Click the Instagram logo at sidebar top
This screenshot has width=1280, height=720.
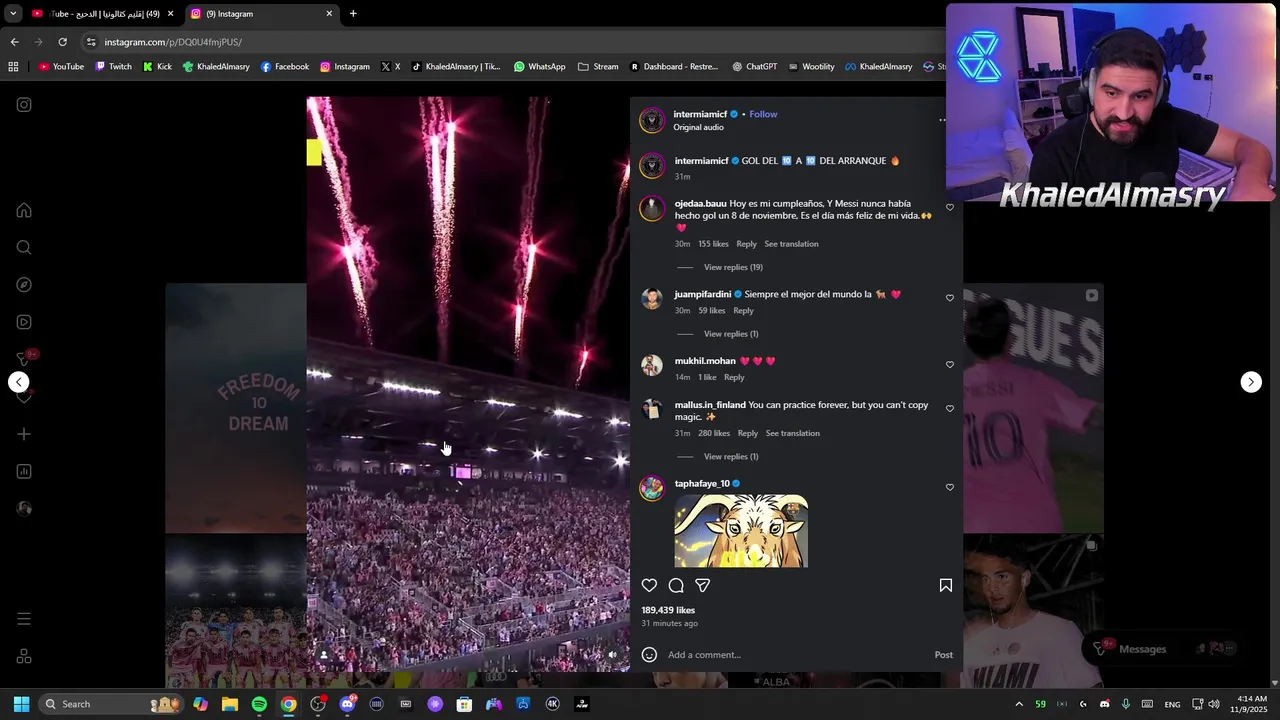(x=24, y=105)
